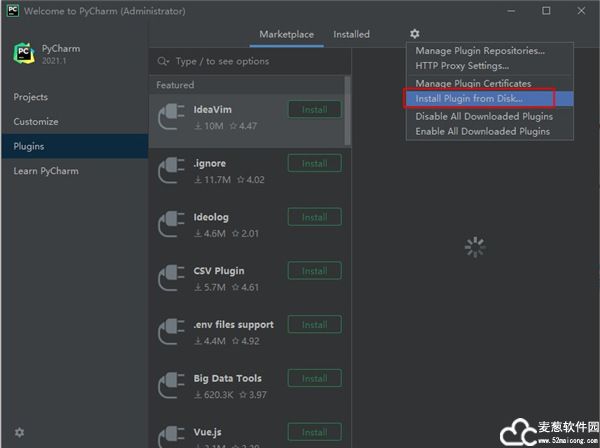The image size is (600, 448).
Task: Click the Big Data Tools plugin icon
Action: click(171, 386)
